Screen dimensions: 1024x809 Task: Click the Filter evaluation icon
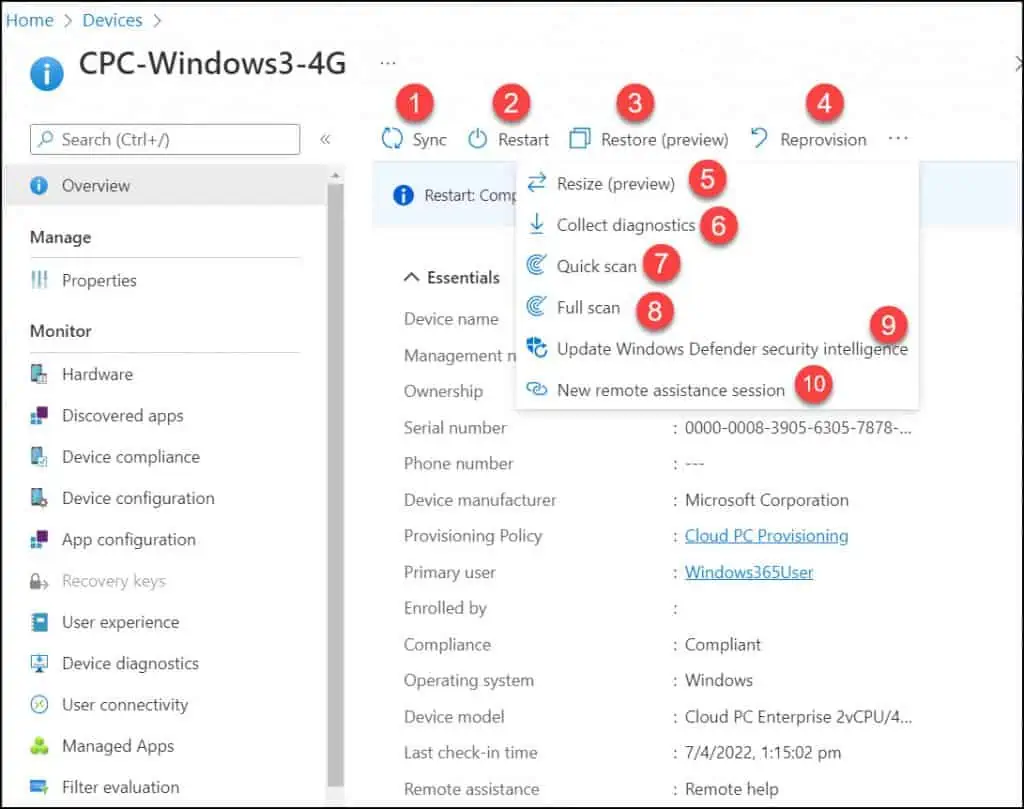(39, 787)
